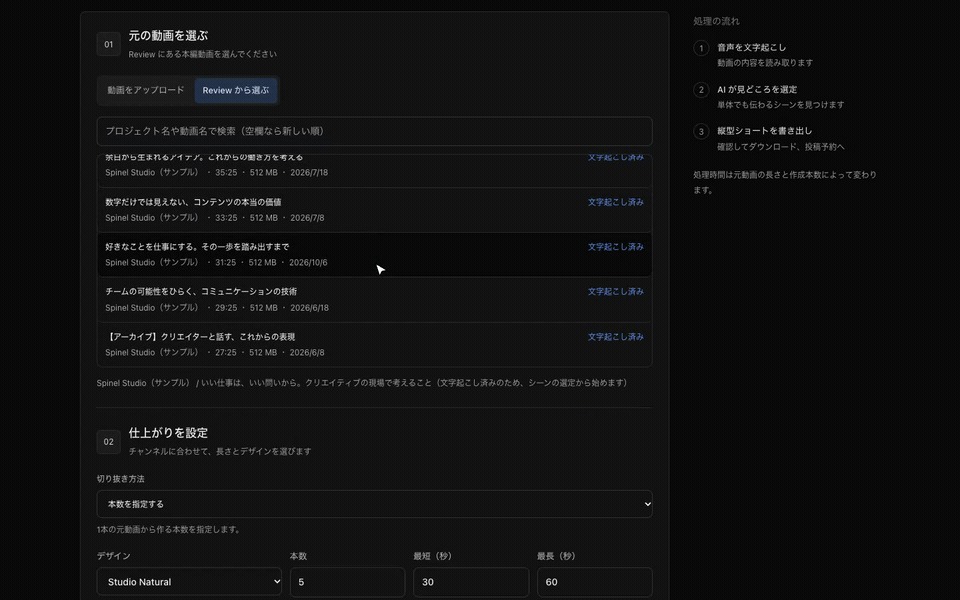This screenshot has height=600, width=960.
Task: Click the circled 1 icon beside 音声を文字起こし
Action: (701, 48)
